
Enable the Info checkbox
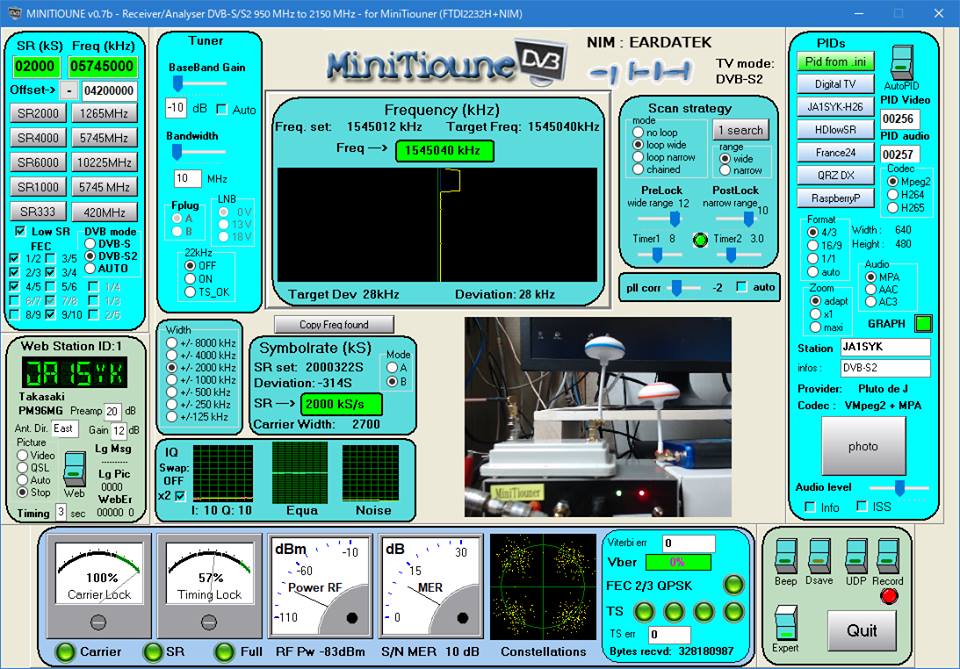pos(810,507)
